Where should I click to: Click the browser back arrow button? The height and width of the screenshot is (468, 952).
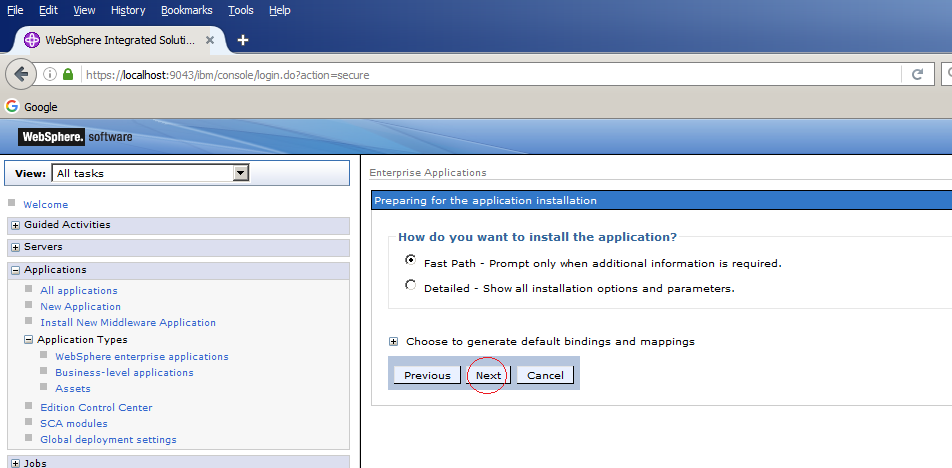point(21,75)
